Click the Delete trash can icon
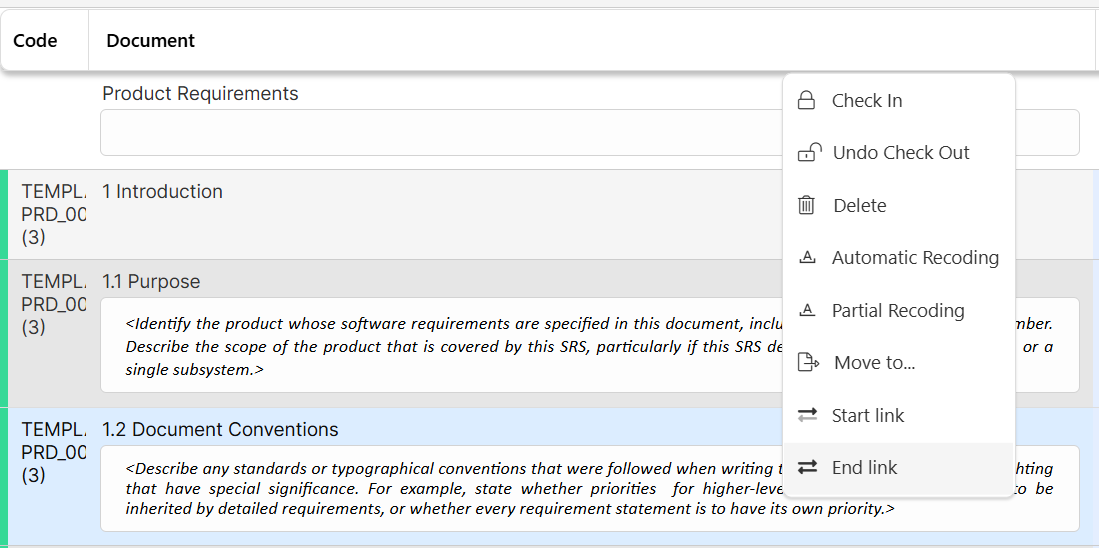 pos(806,206)
